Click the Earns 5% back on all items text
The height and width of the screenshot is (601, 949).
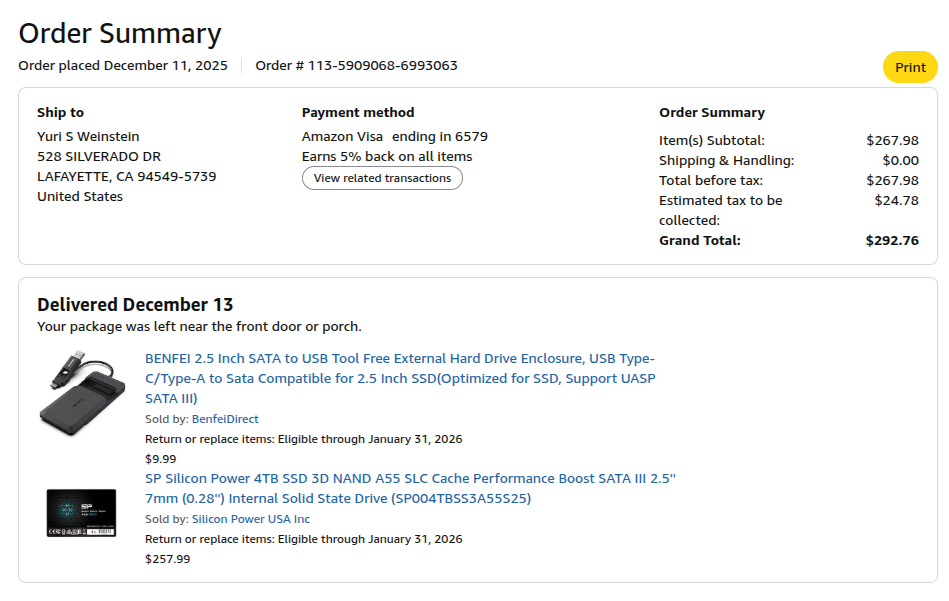coord(387,157)
